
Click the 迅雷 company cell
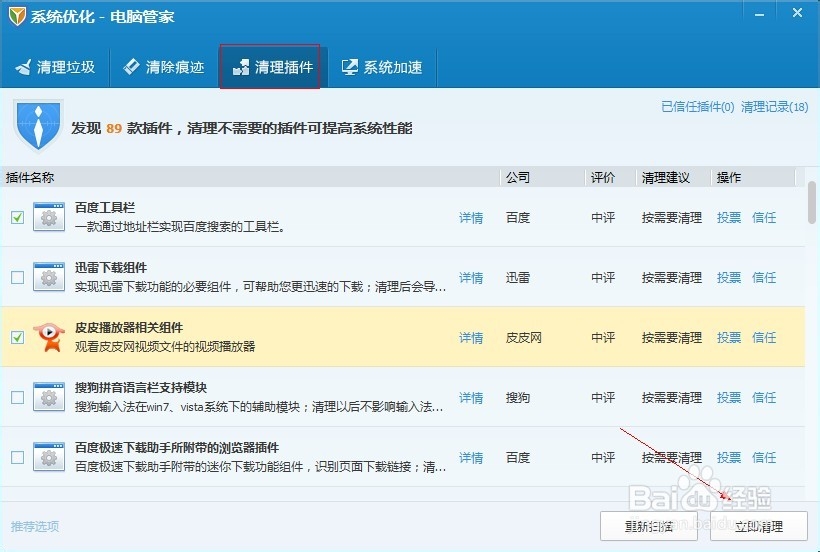click(x=518, y=278)
